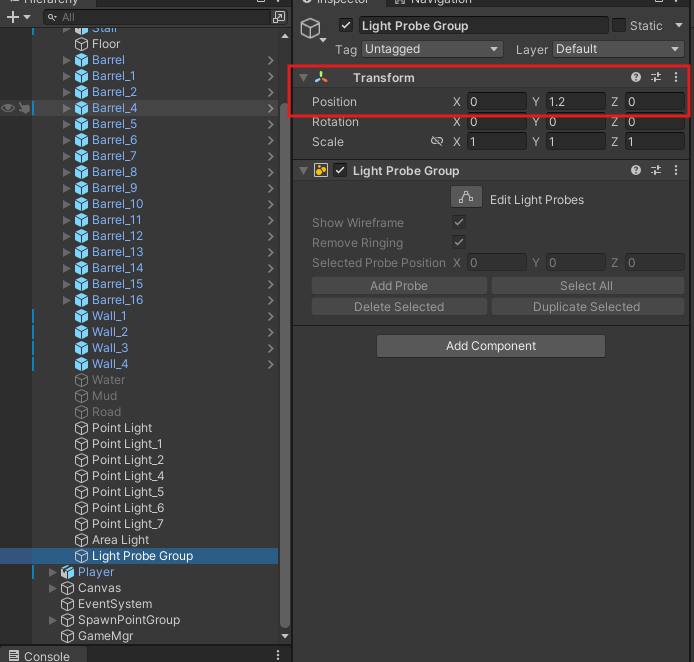This screenshot has height=662, width=694.
Task: Open Wall_1 prefab via right chevron
Action: coord(270,316)
